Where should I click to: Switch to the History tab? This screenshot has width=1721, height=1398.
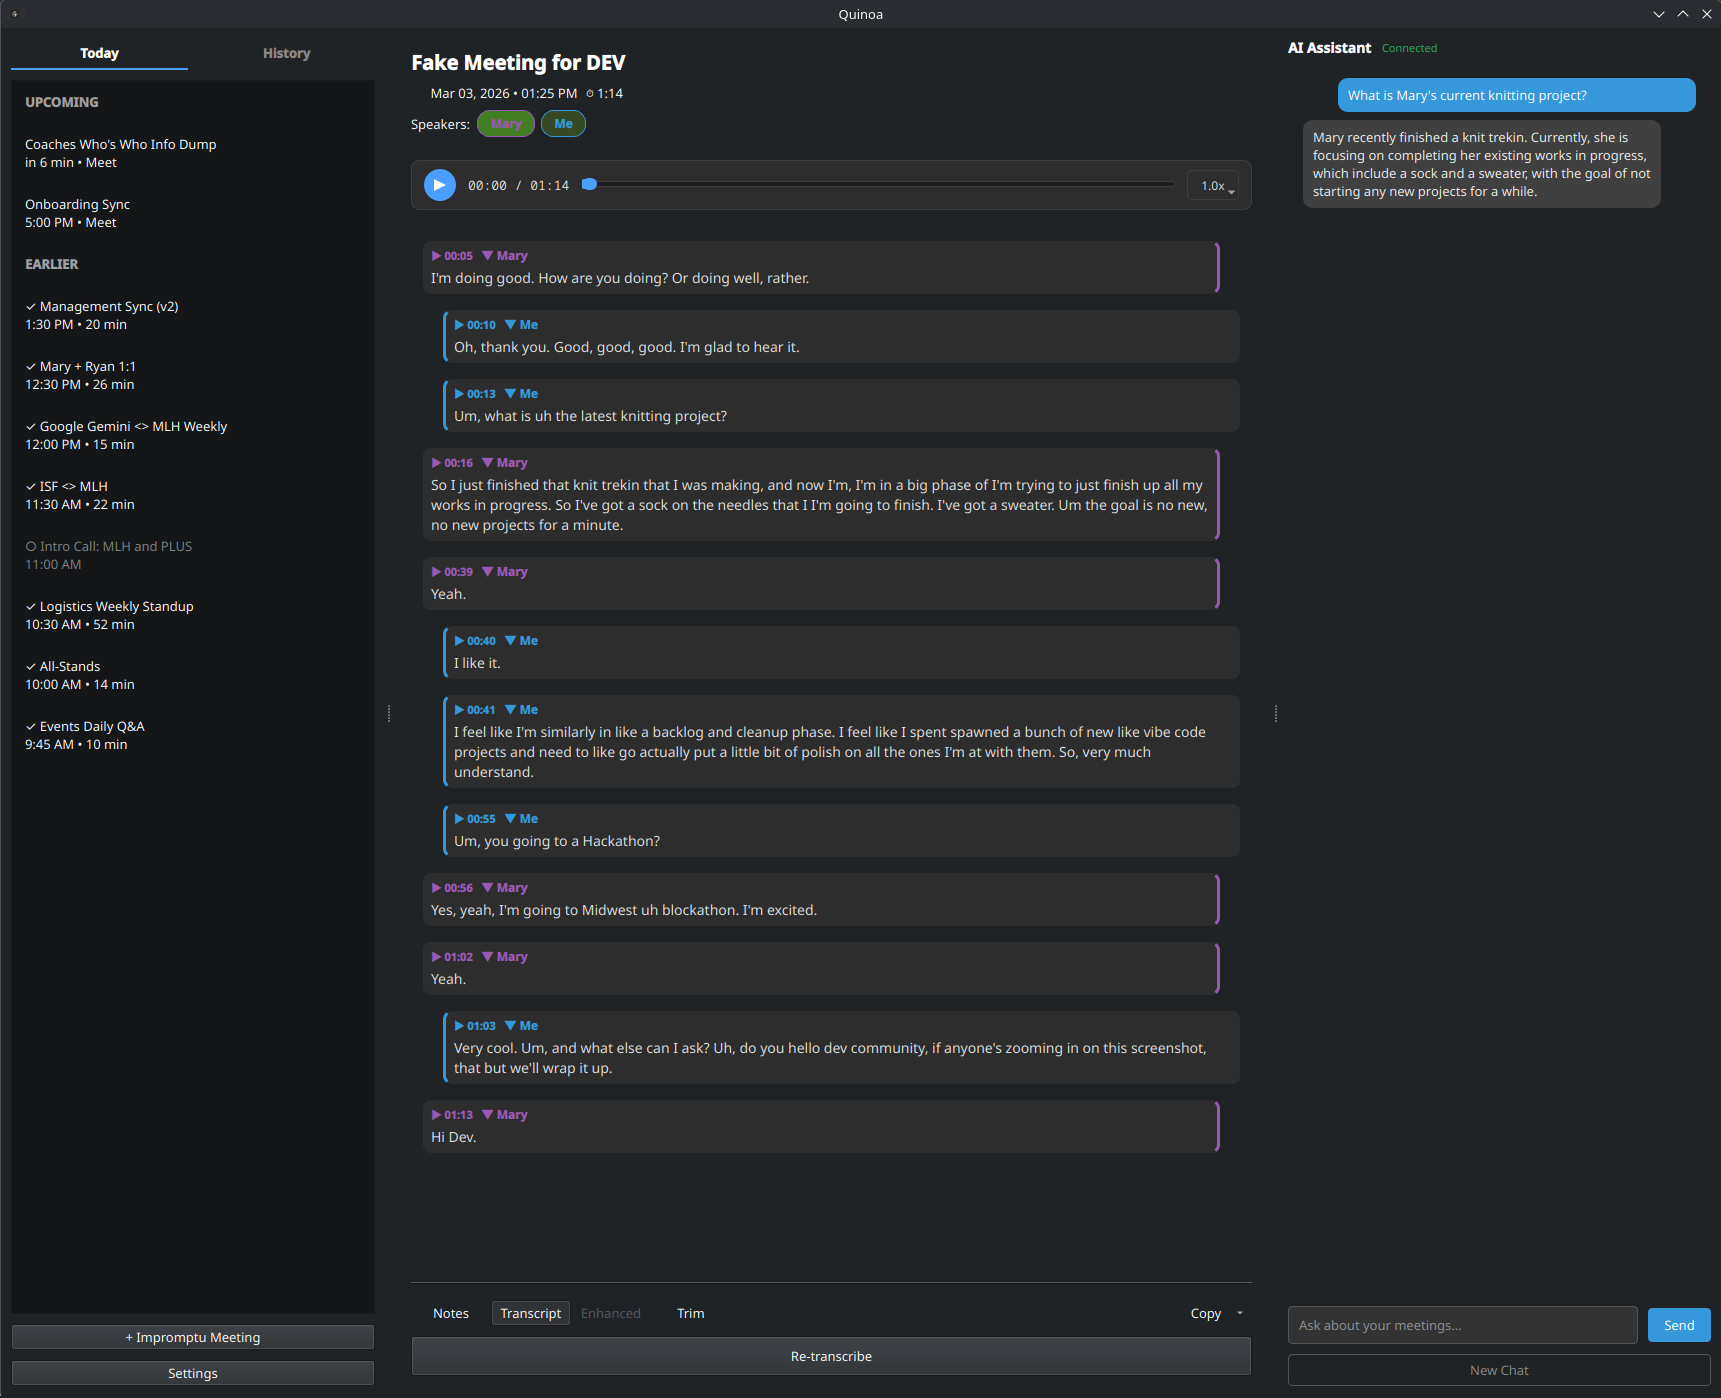pos(286,53)
